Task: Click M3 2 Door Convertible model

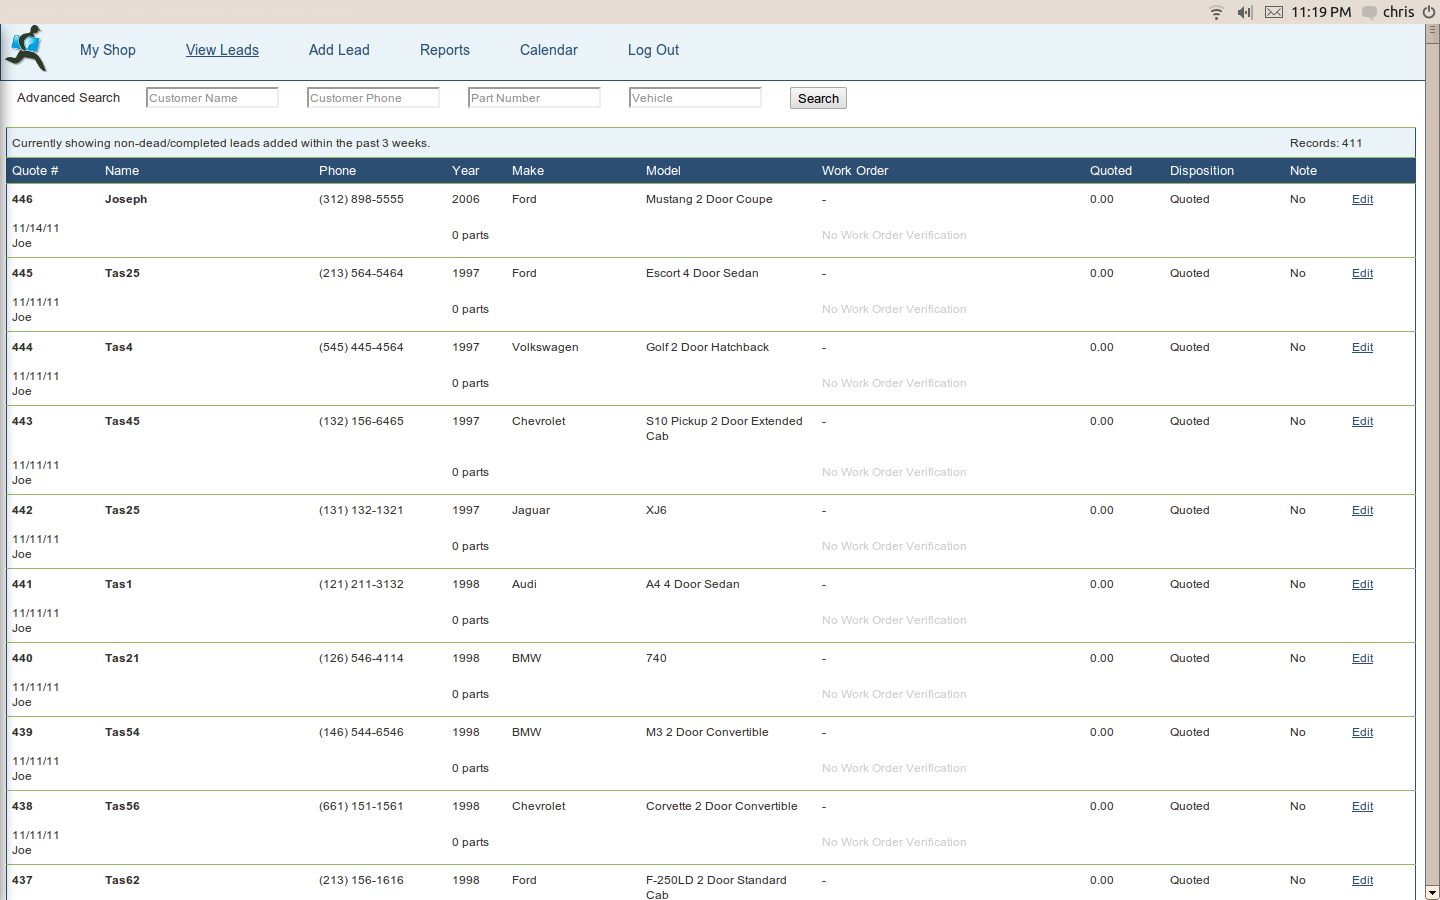Action: 707,732
